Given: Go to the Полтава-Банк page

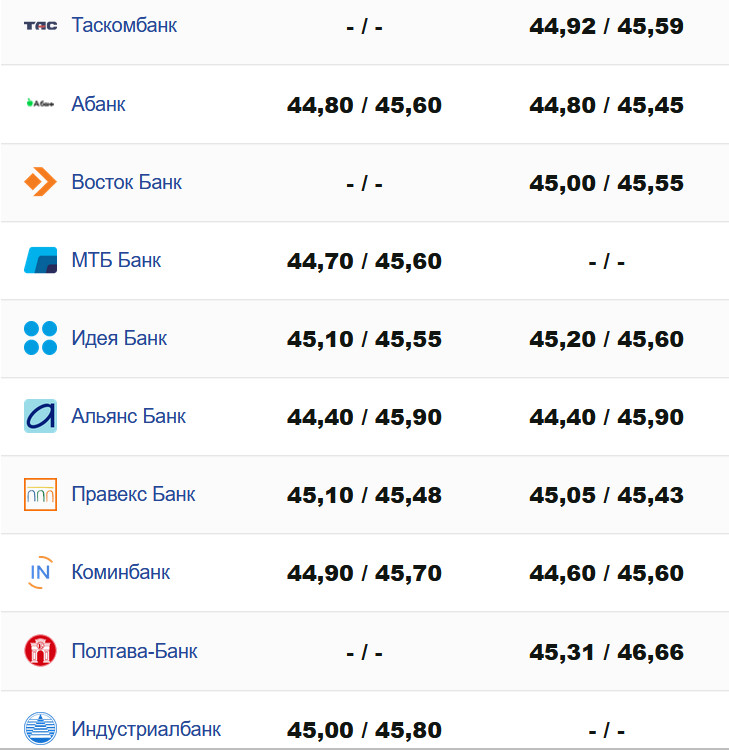Looking at the screenshot, I should pyautogui.click(x=134, y=651).
